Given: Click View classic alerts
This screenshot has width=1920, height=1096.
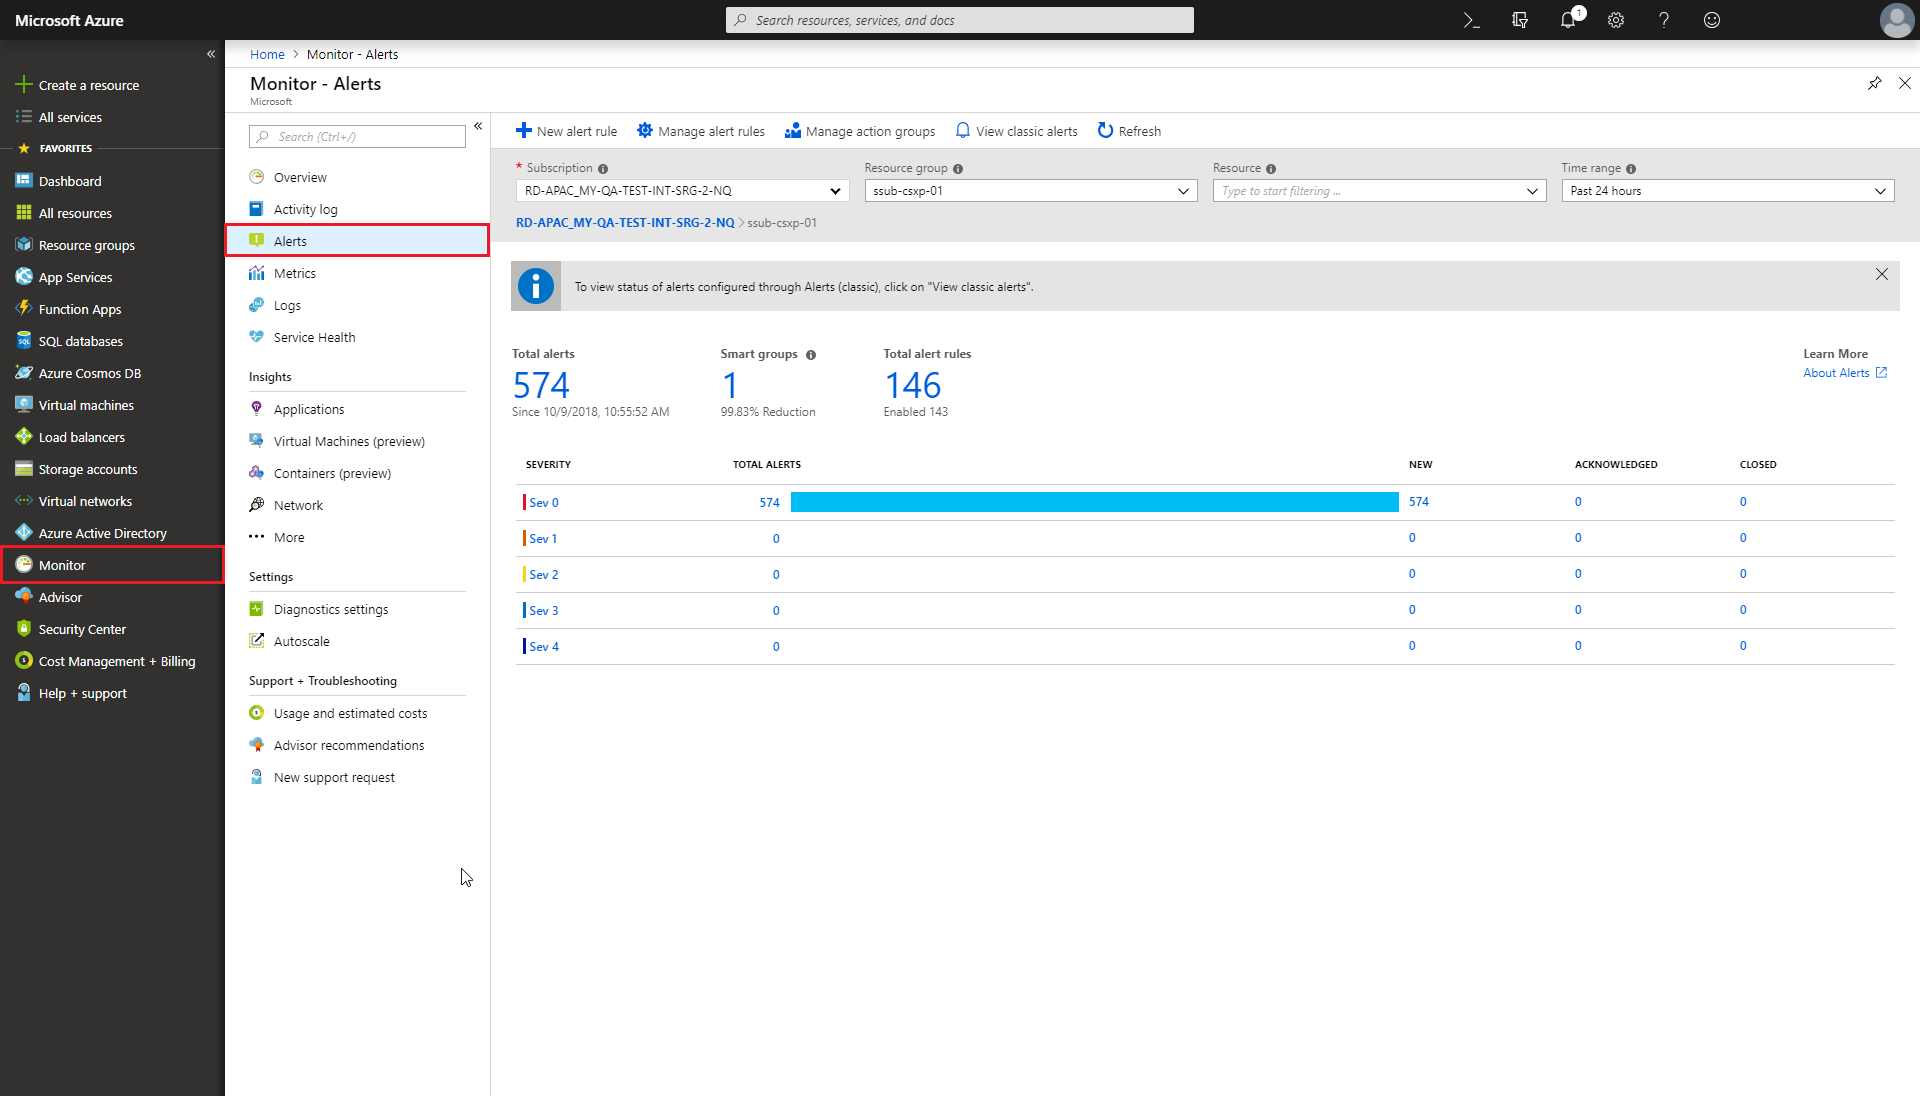Looking at the screenshot, I should click(1017, 131).
